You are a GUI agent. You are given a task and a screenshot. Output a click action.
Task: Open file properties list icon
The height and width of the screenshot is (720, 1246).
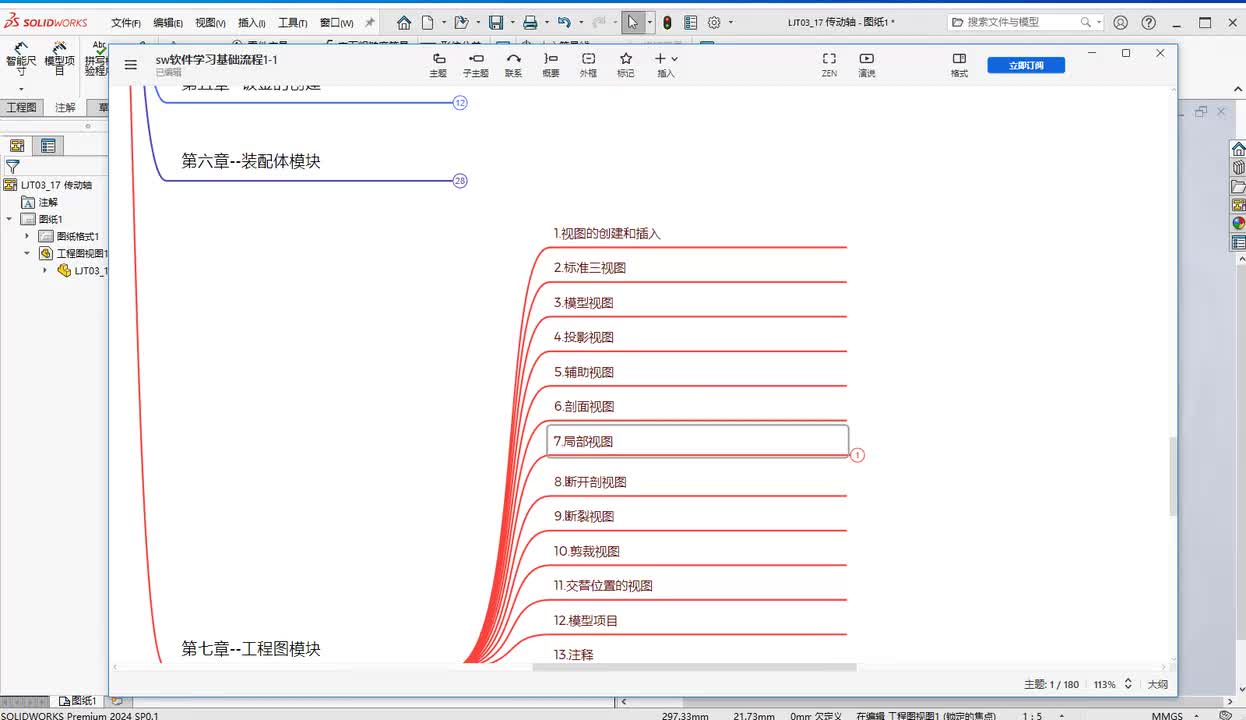[x=690, y=22]
